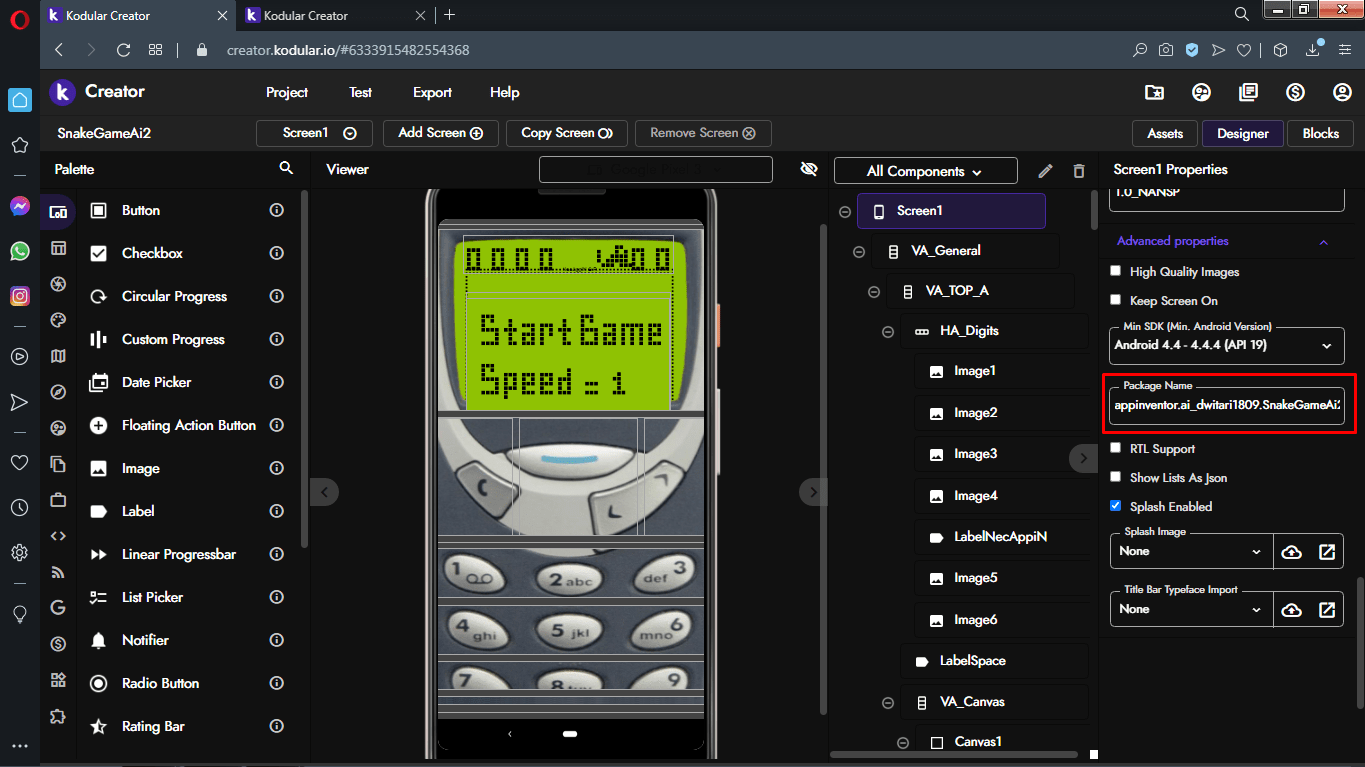This screenshot has width=1365, height=767.
Task: Uncheck Splash Enabled checkbox
Action: [1116, 506]
